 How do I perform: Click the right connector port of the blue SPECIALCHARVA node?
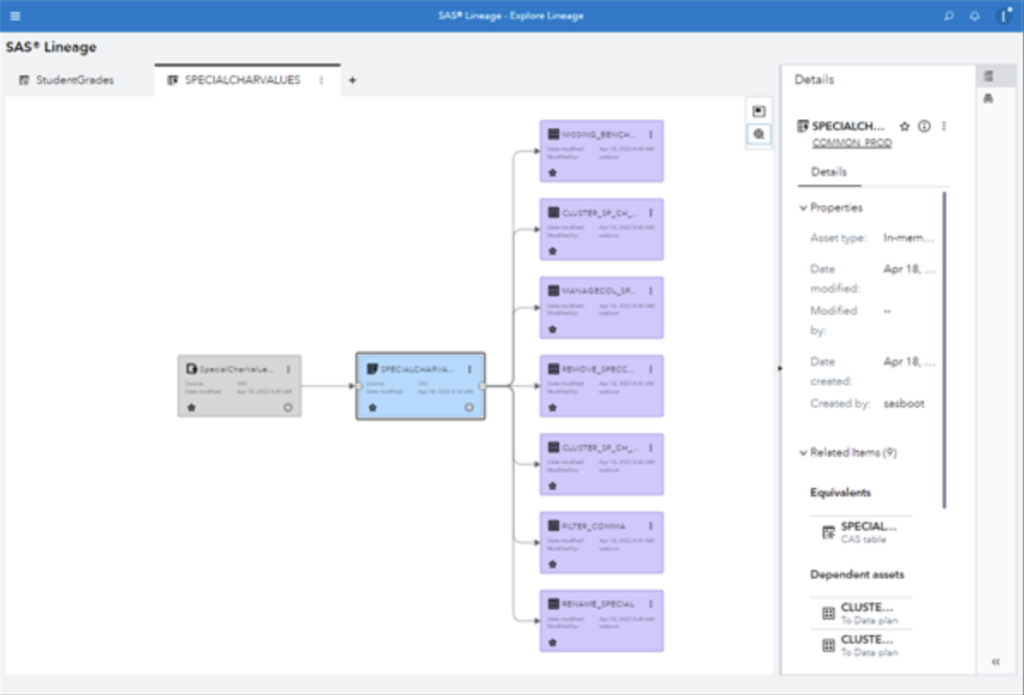coord(483,386)
